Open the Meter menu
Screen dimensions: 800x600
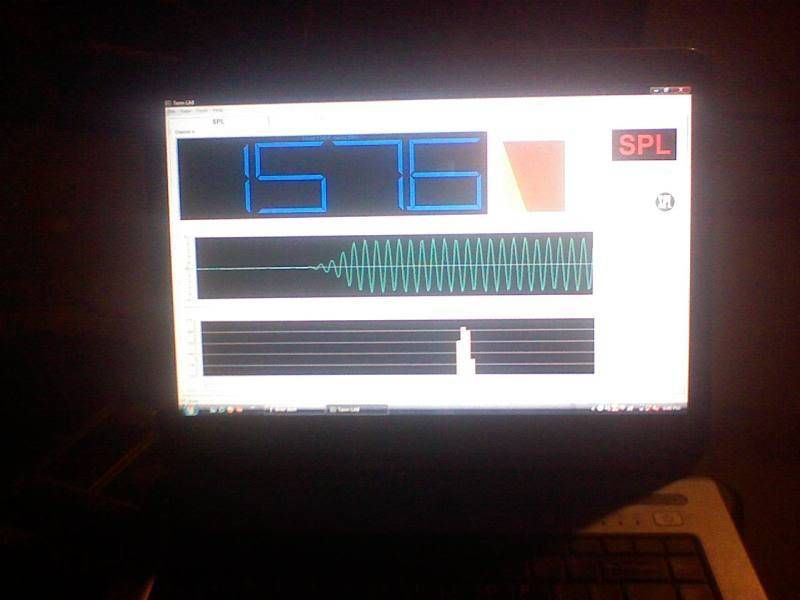(184, 111)
